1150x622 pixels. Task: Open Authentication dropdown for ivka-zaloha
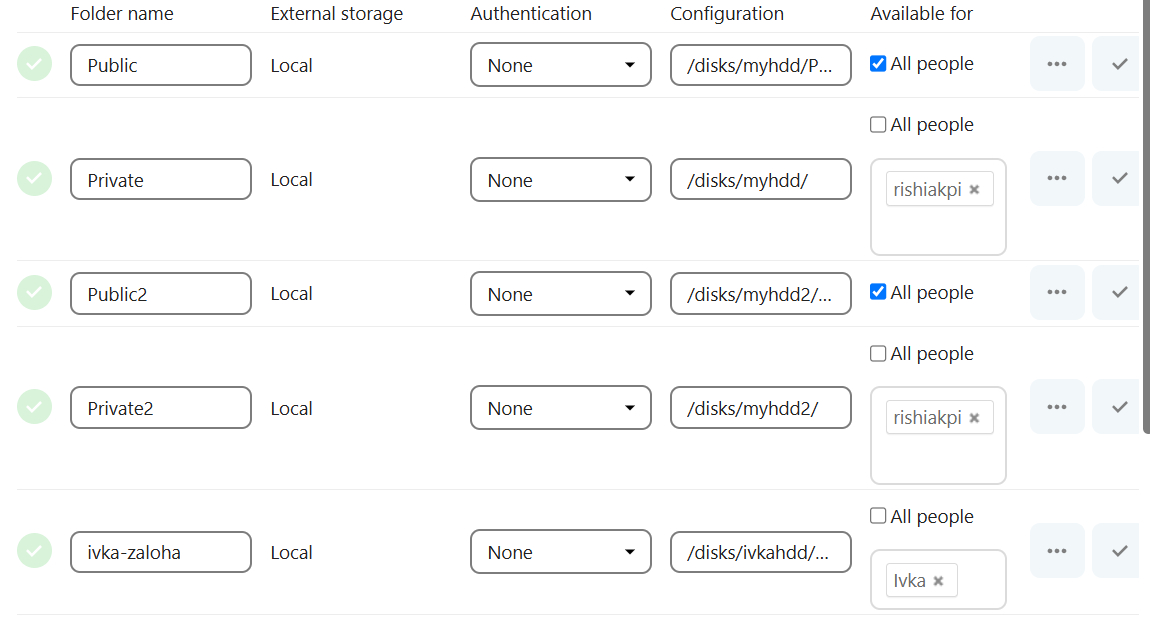click(560, 552)
